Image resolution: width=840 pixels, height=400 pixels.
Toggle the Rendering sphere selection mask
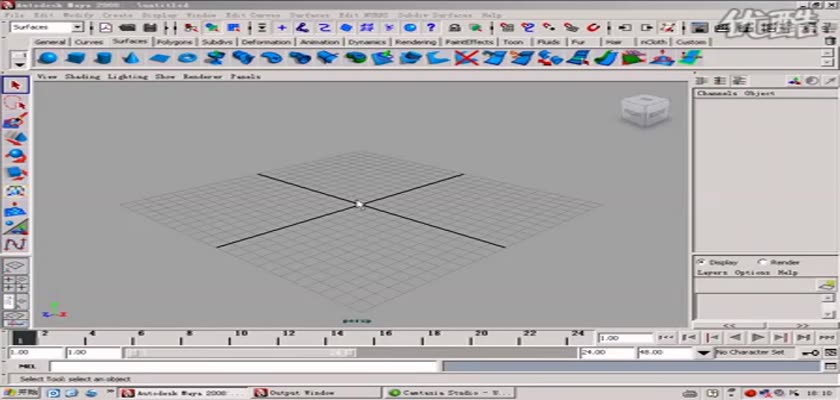pos(410,27)
